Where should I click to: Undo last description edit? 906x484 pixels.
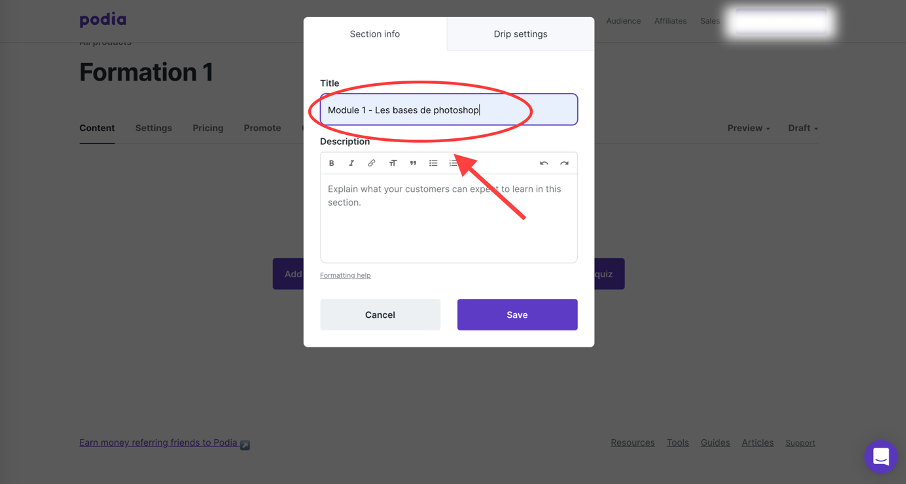click(x=544, y=163)
